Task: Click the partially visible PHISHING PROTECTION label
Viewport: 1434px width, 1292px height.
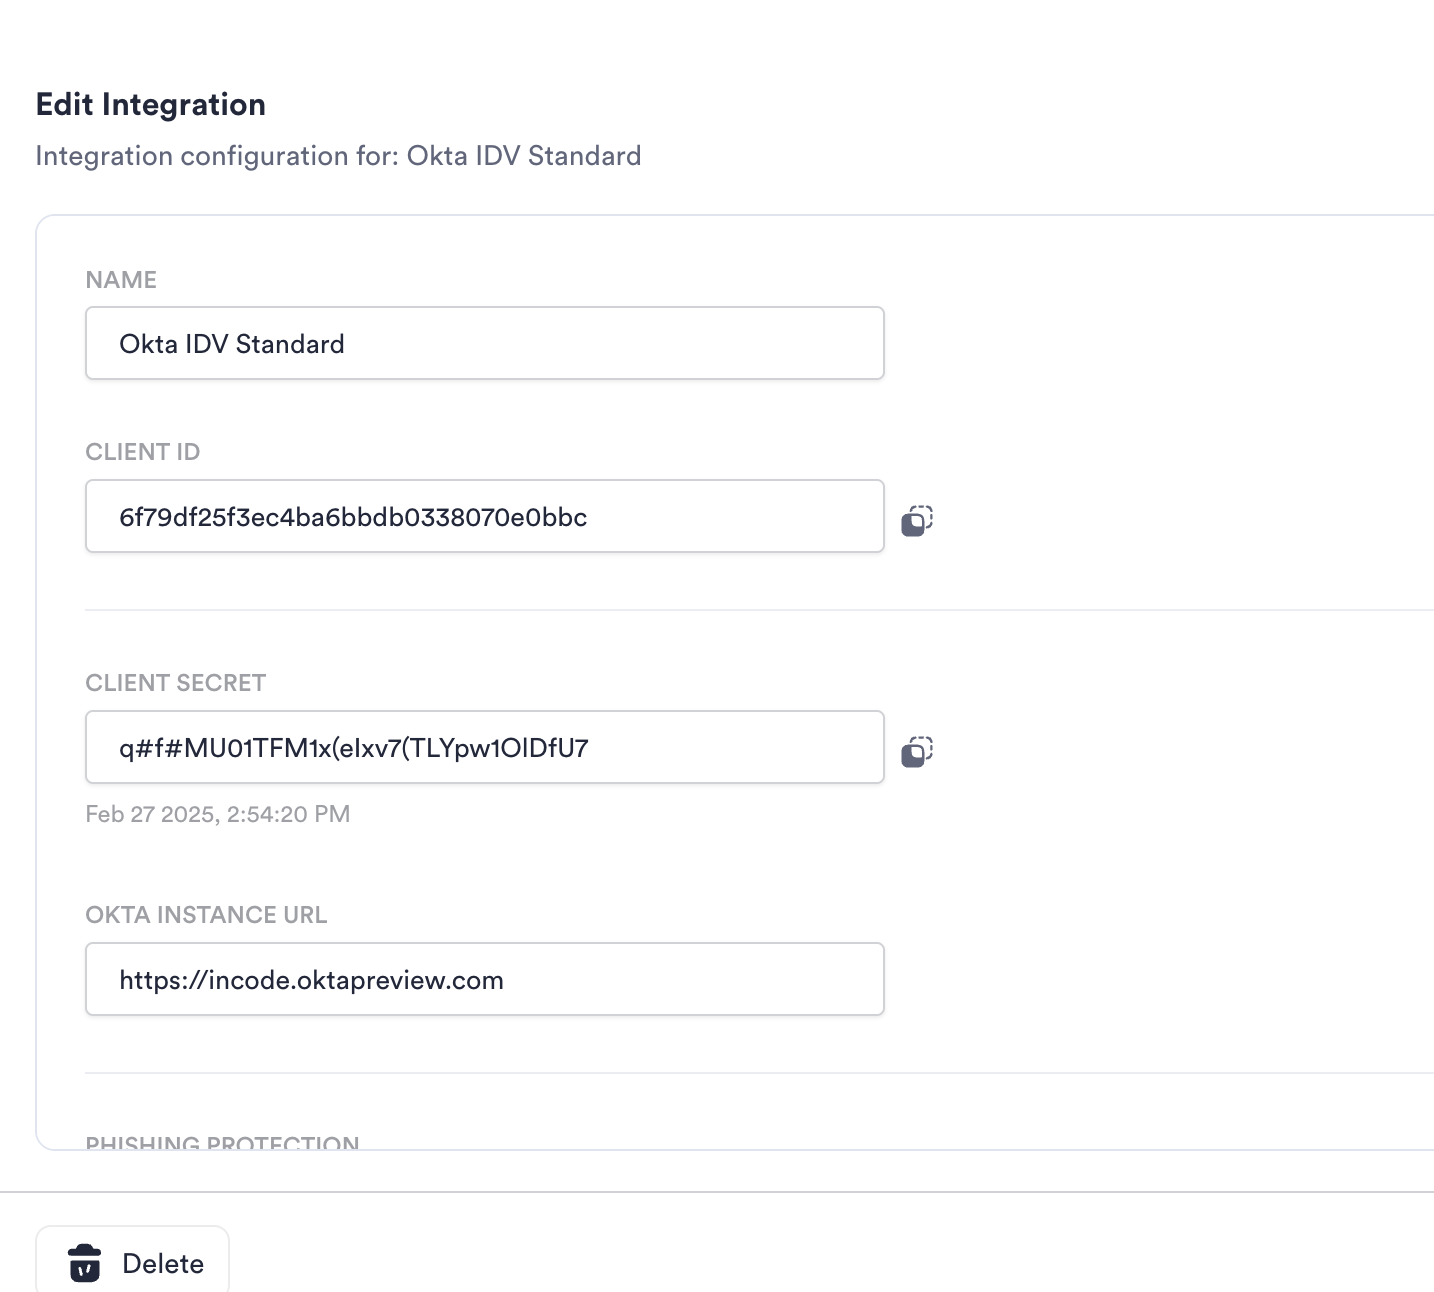Action: (x=222, y=1142)
